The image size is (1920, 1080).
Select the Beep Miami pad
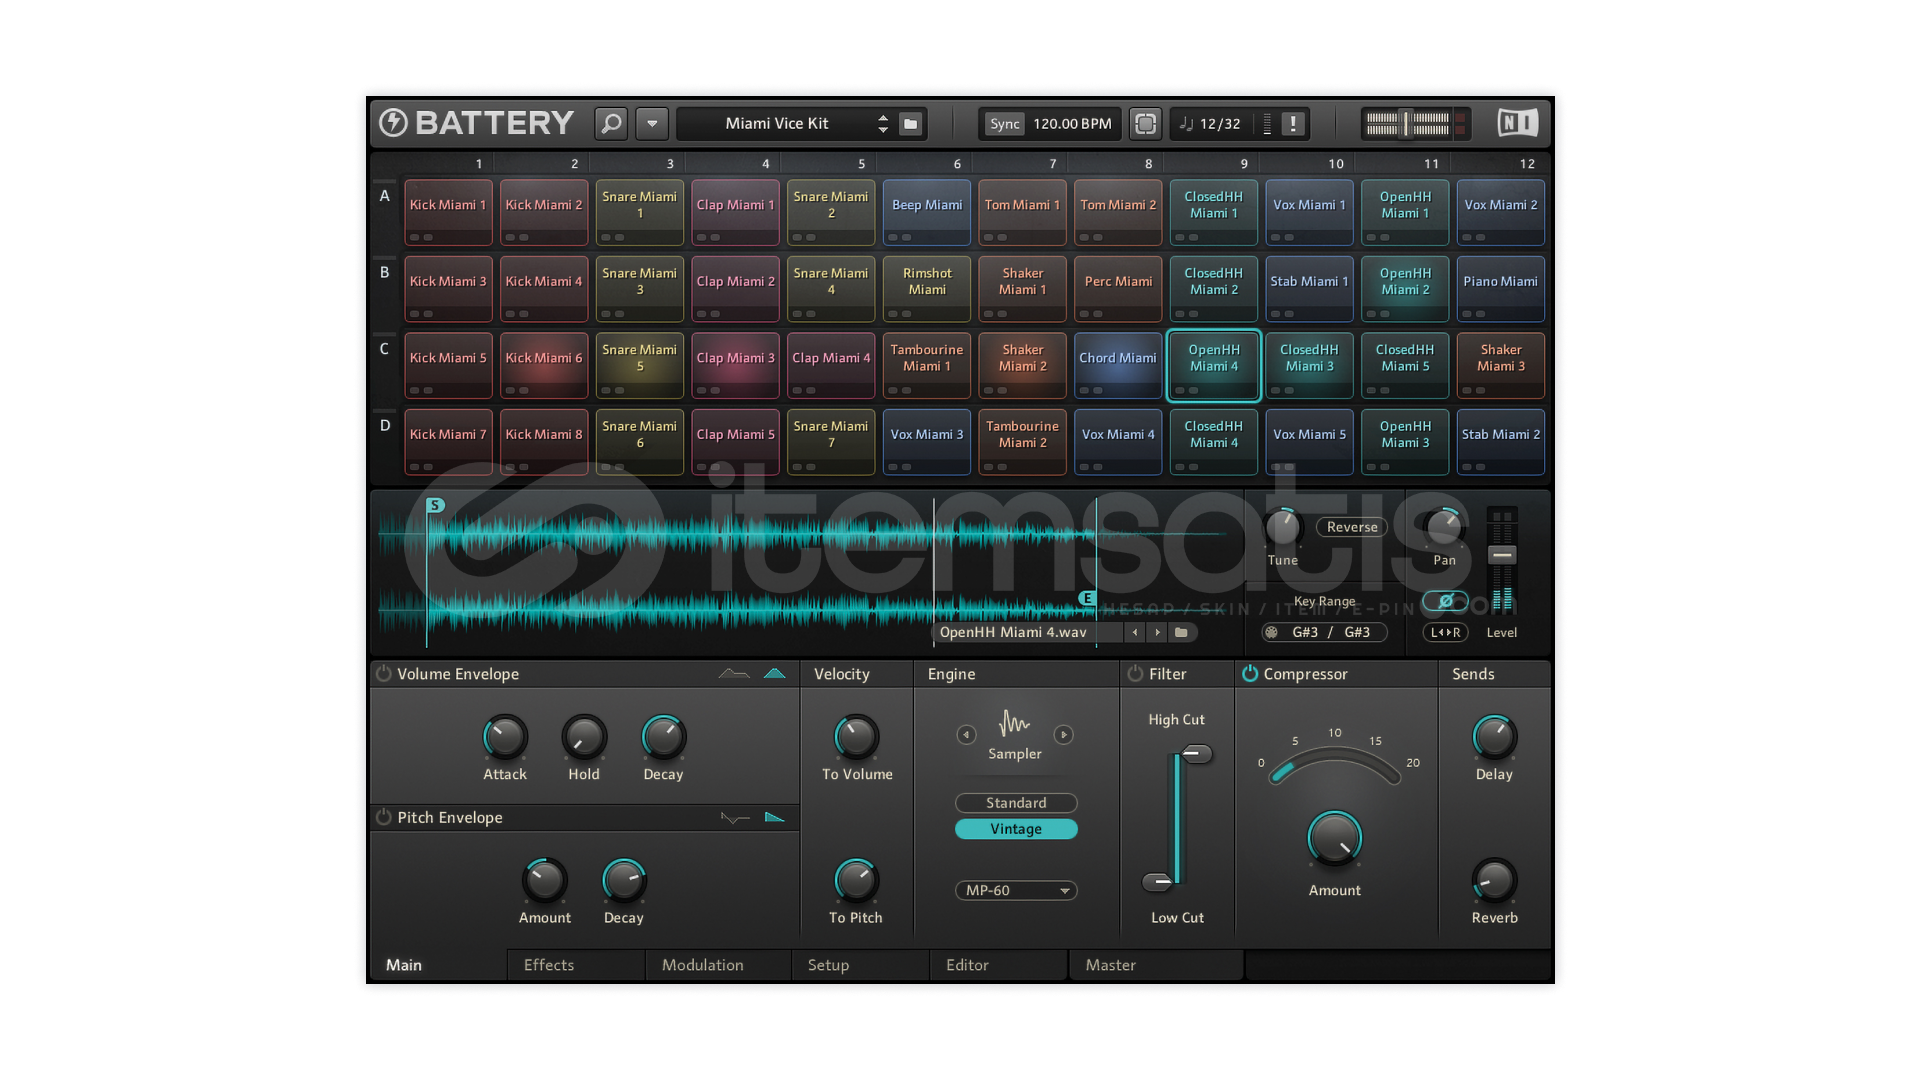(x=927, y=213)
